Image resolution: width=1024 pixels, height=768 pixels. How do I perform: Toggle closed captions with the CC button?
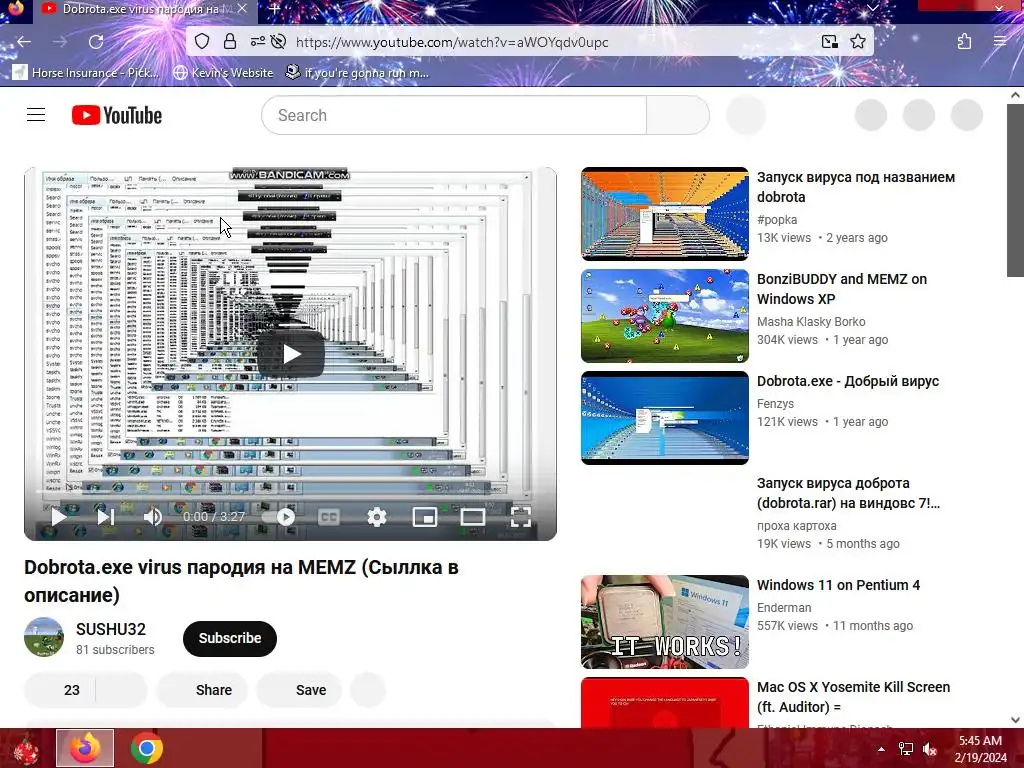coord(328,517)
